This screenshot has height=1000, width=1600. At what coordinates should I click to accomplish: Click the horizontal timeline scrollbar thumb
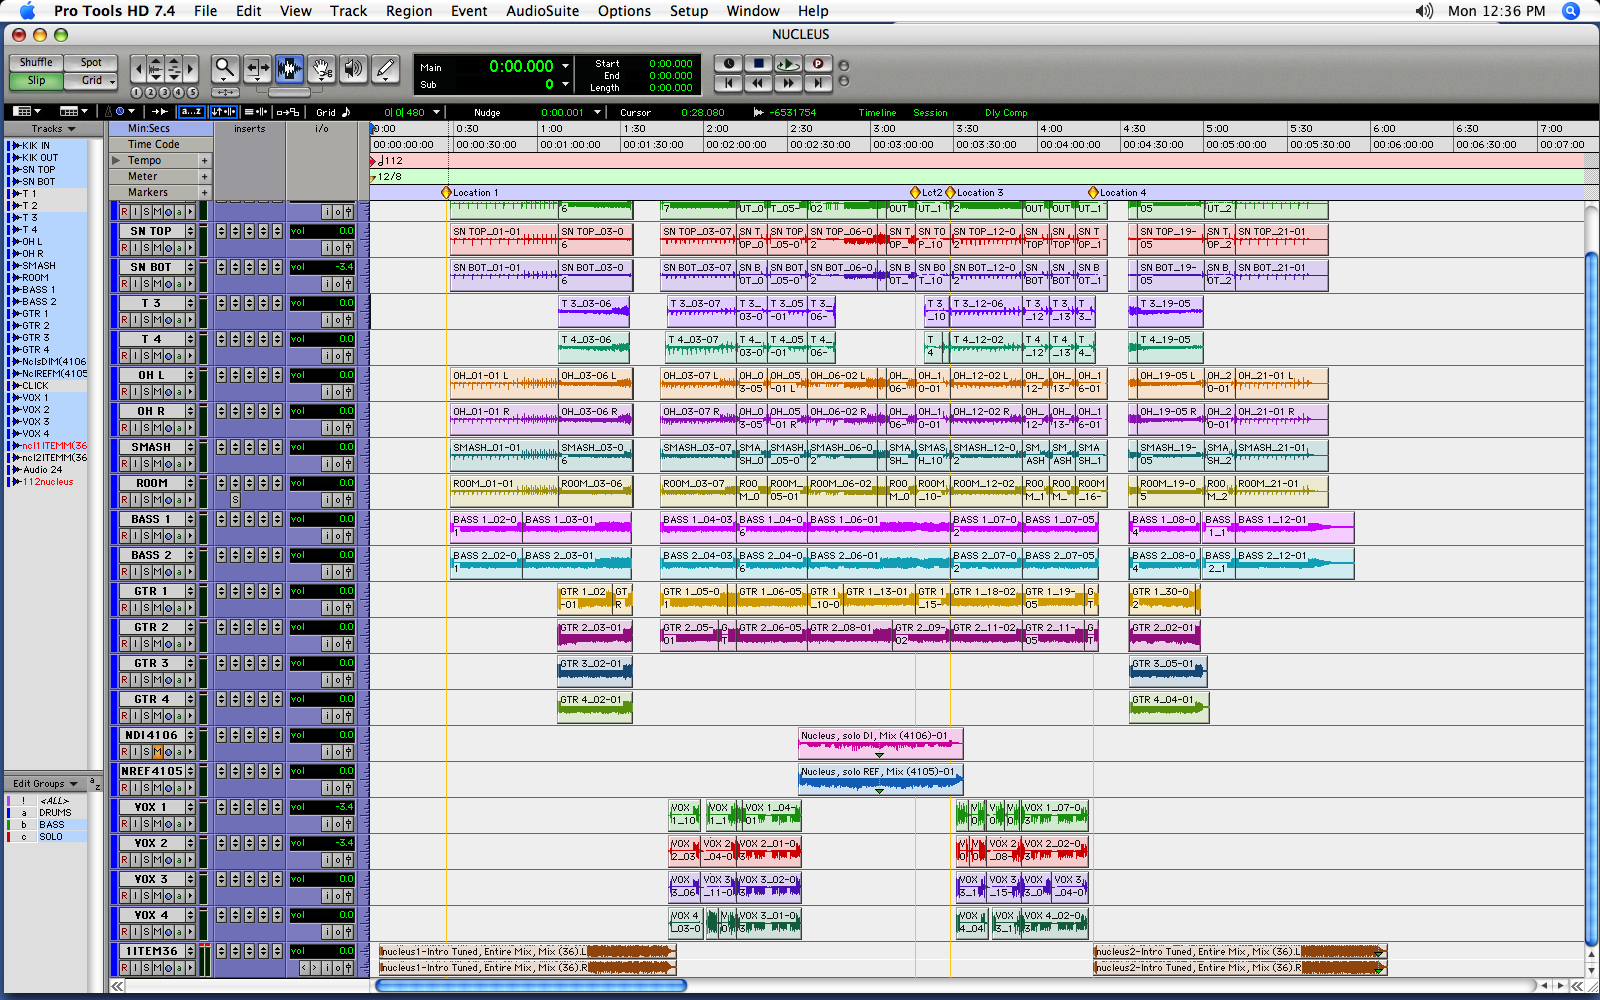(531, 985)
